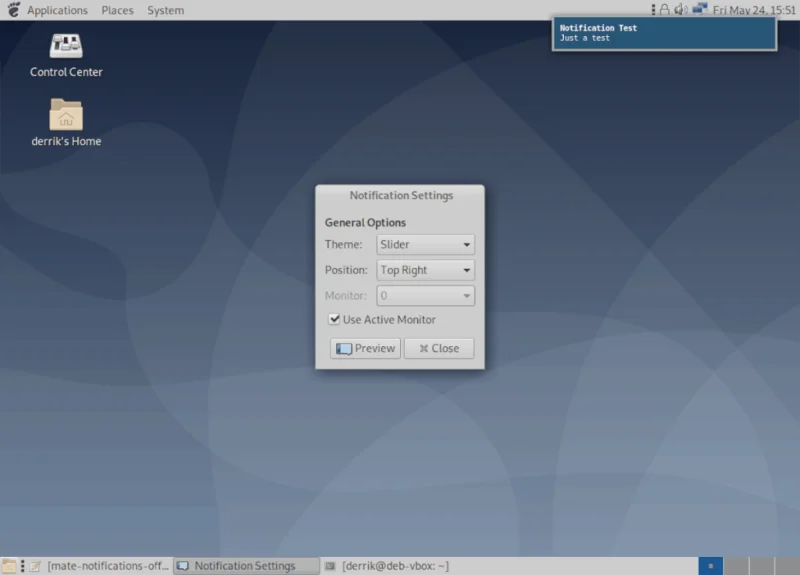Click the Notification Settings window title bar

(x=401, y=195)
